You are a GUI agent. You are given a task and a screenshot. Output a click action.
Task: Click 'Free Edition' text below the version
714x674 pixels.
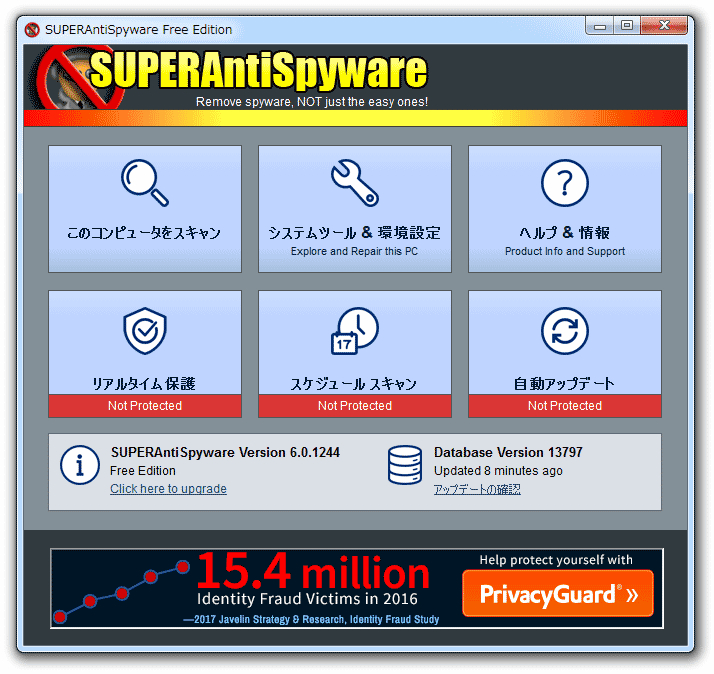point(143,470)
